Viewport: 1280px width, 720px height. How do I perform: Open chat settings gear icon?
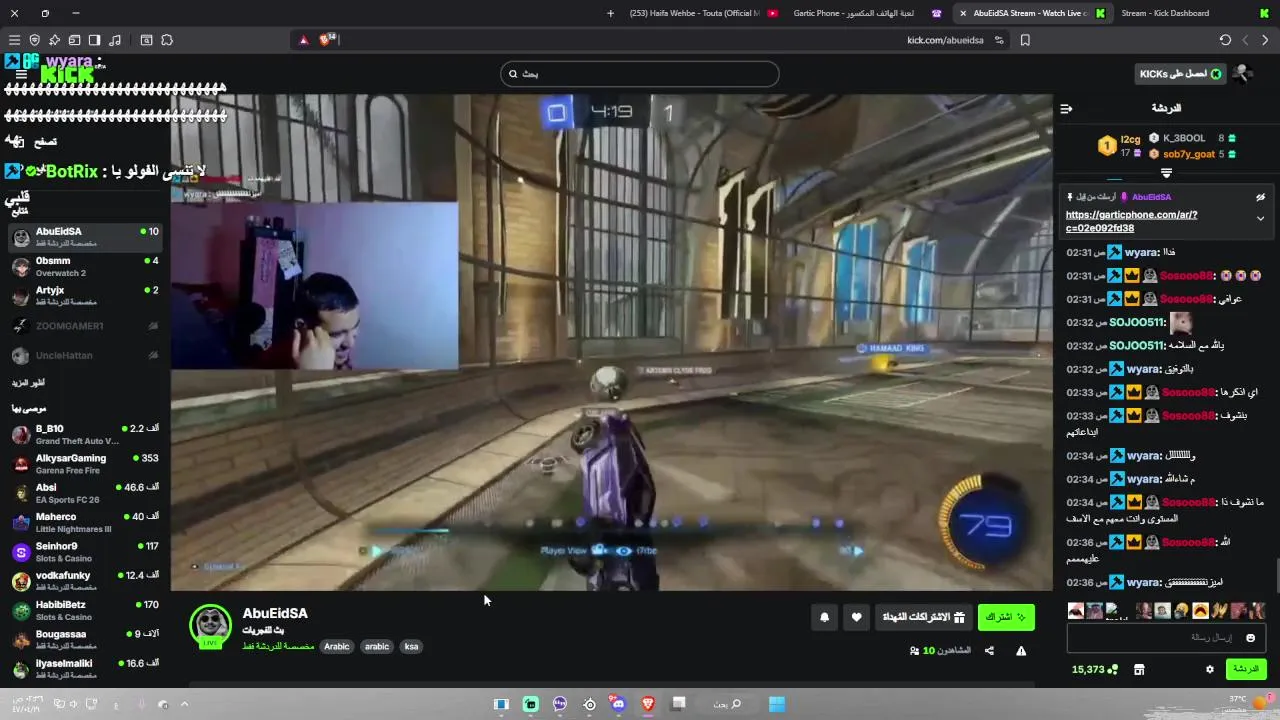(1210, 669)
